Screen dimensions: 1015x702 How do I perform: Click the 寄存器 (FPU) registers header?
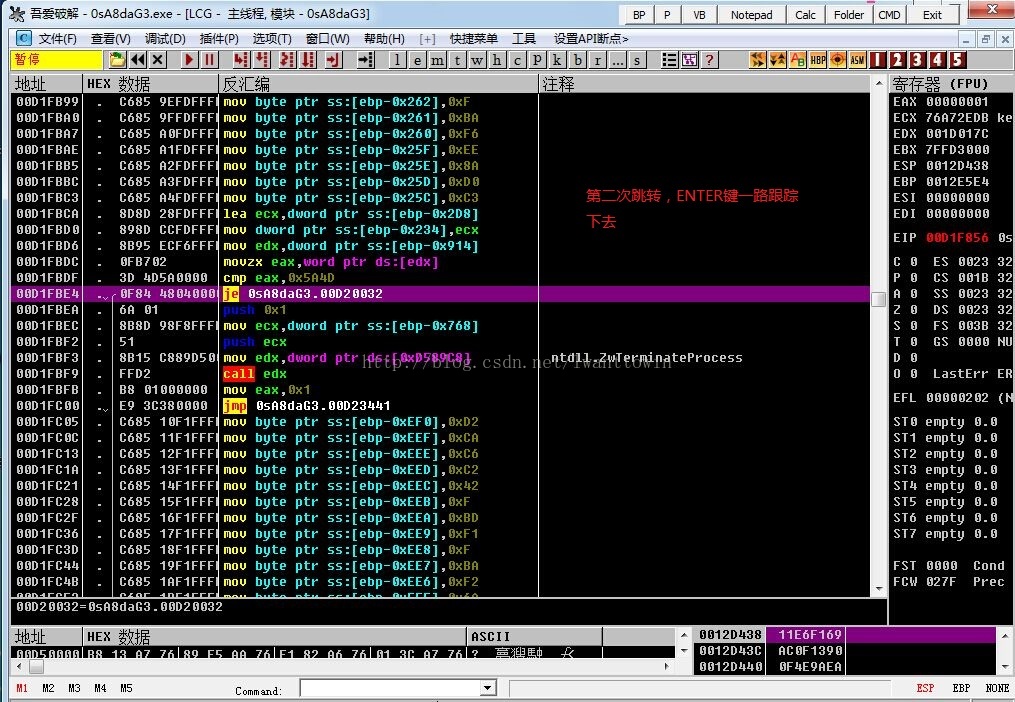(x=940, y=84)
